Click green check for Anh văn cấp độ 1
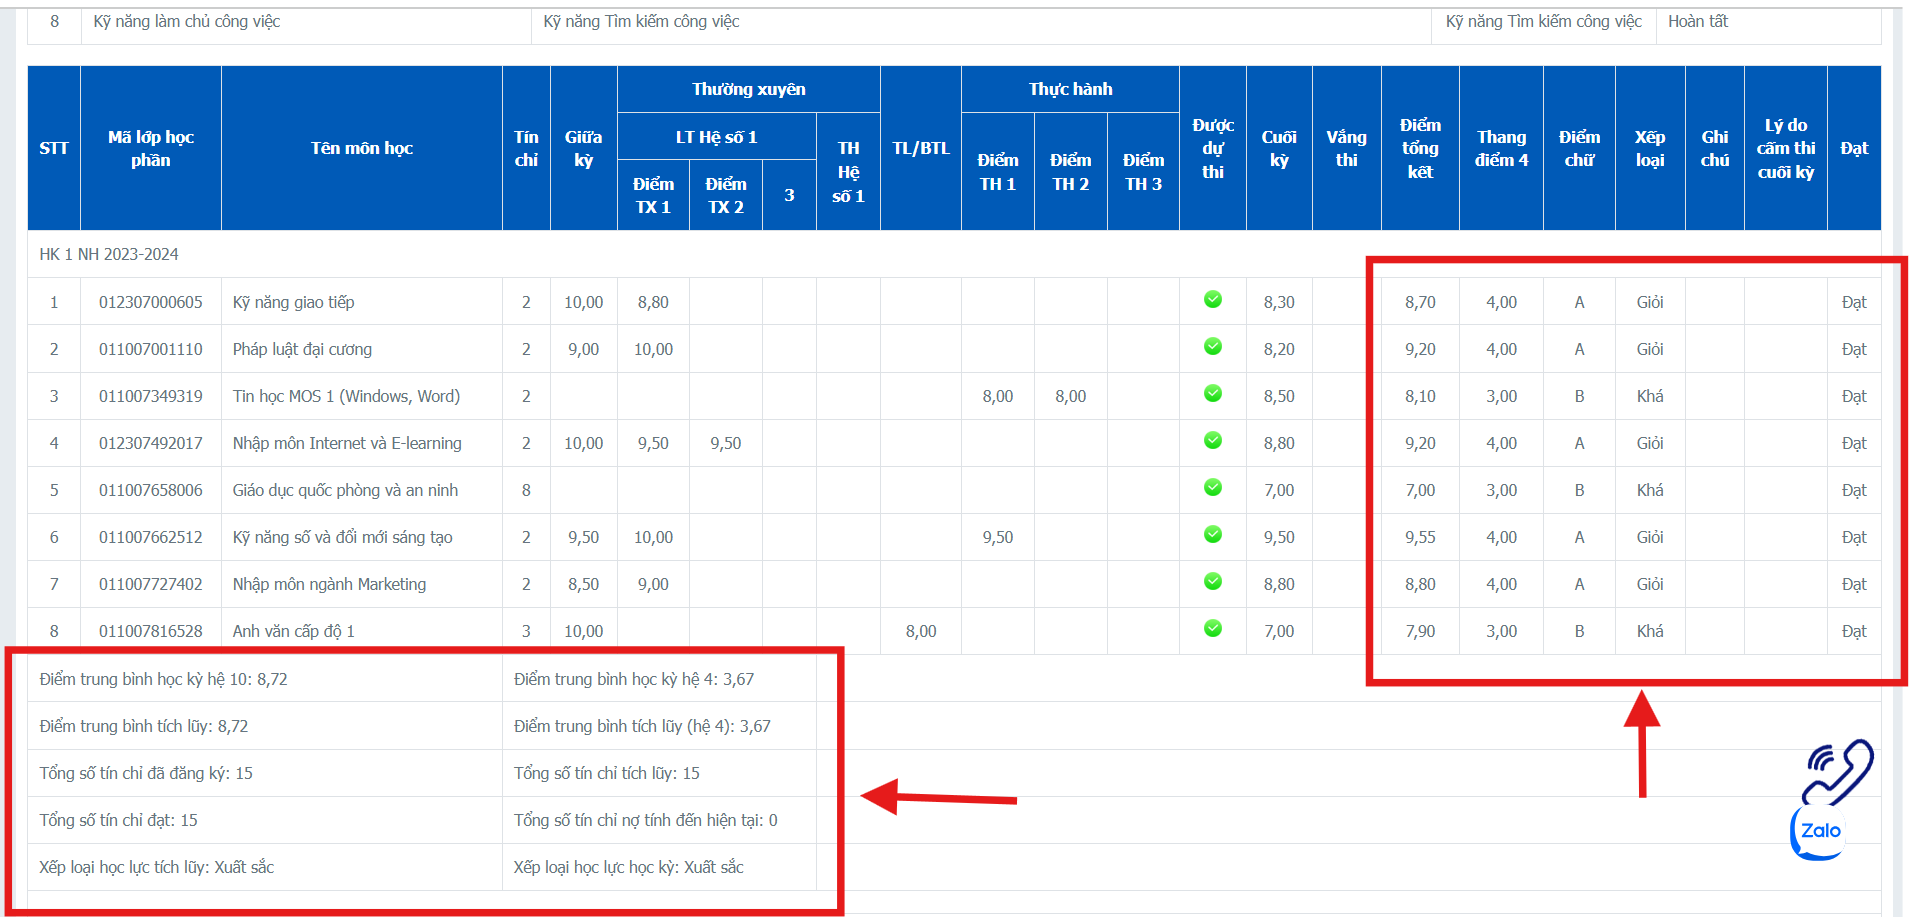Viewport: 1909px width, 917px height. (x=1212, y=628)
